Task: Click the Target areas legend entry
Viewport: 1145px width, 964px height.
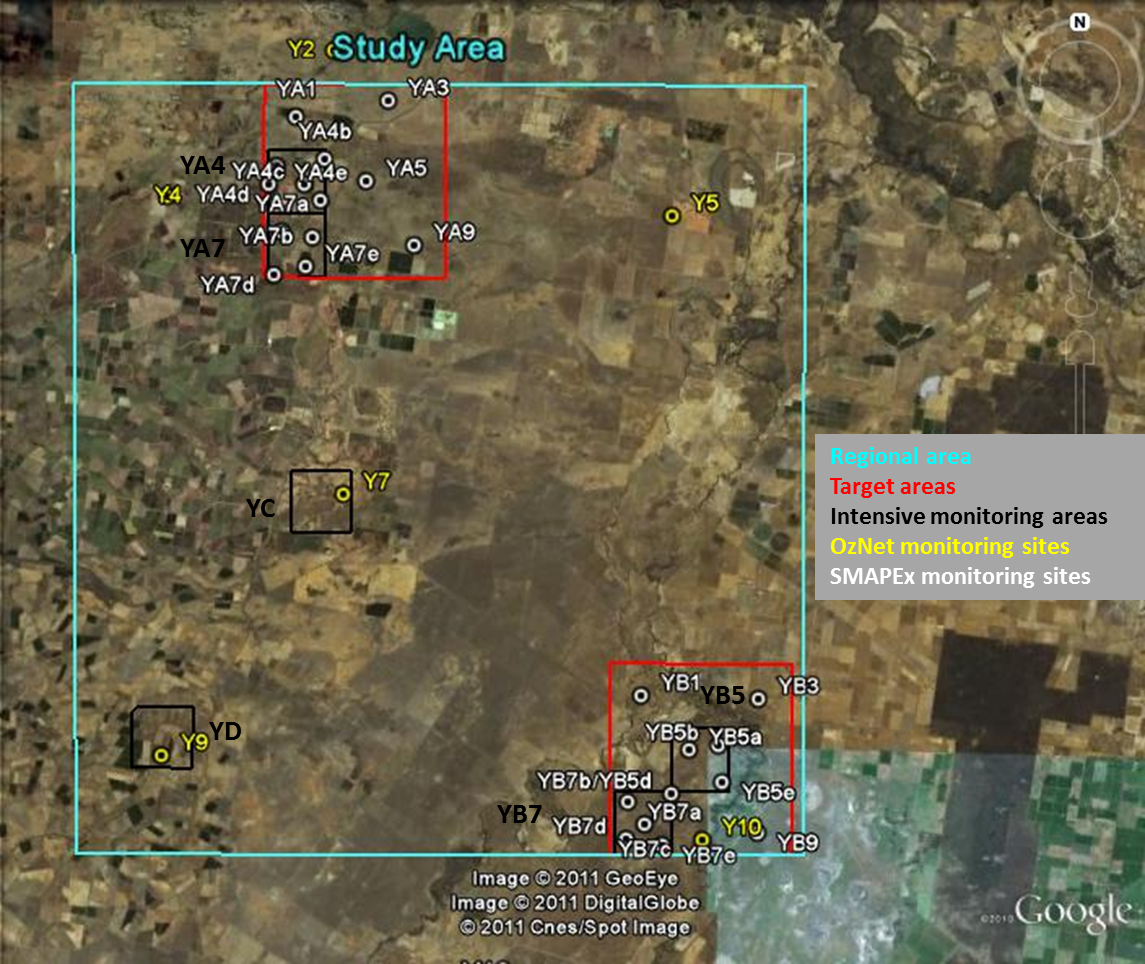Action: click(x=893, y=487)
